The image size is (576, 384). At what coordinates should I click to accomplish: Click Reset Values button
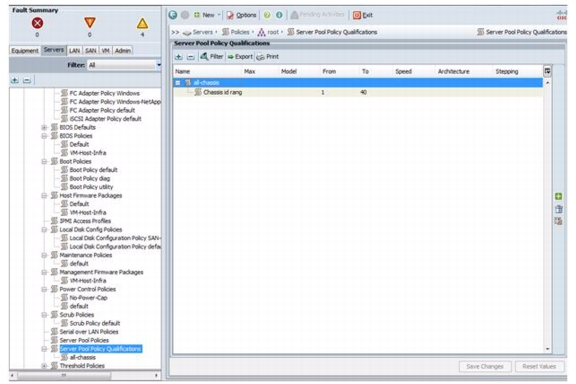pos(539,366)
